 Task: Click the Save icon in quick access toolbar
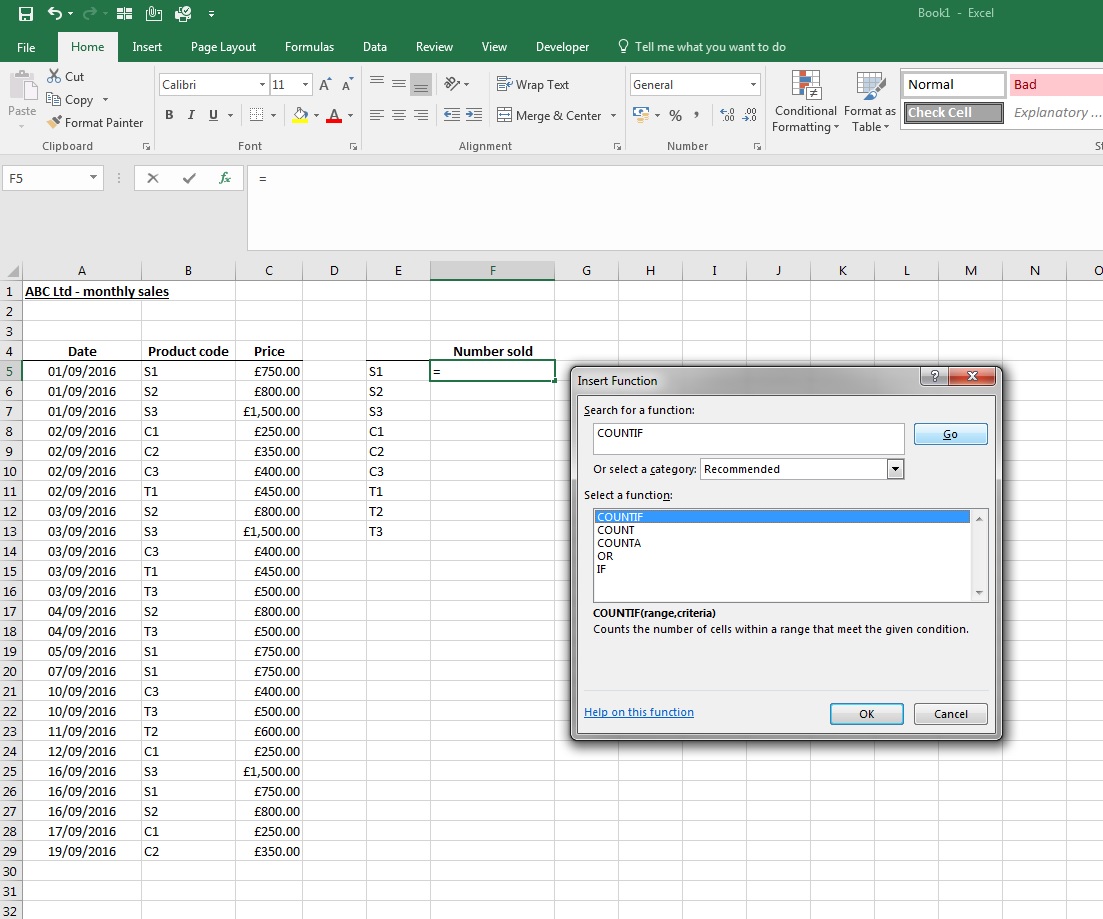[26, 13]
